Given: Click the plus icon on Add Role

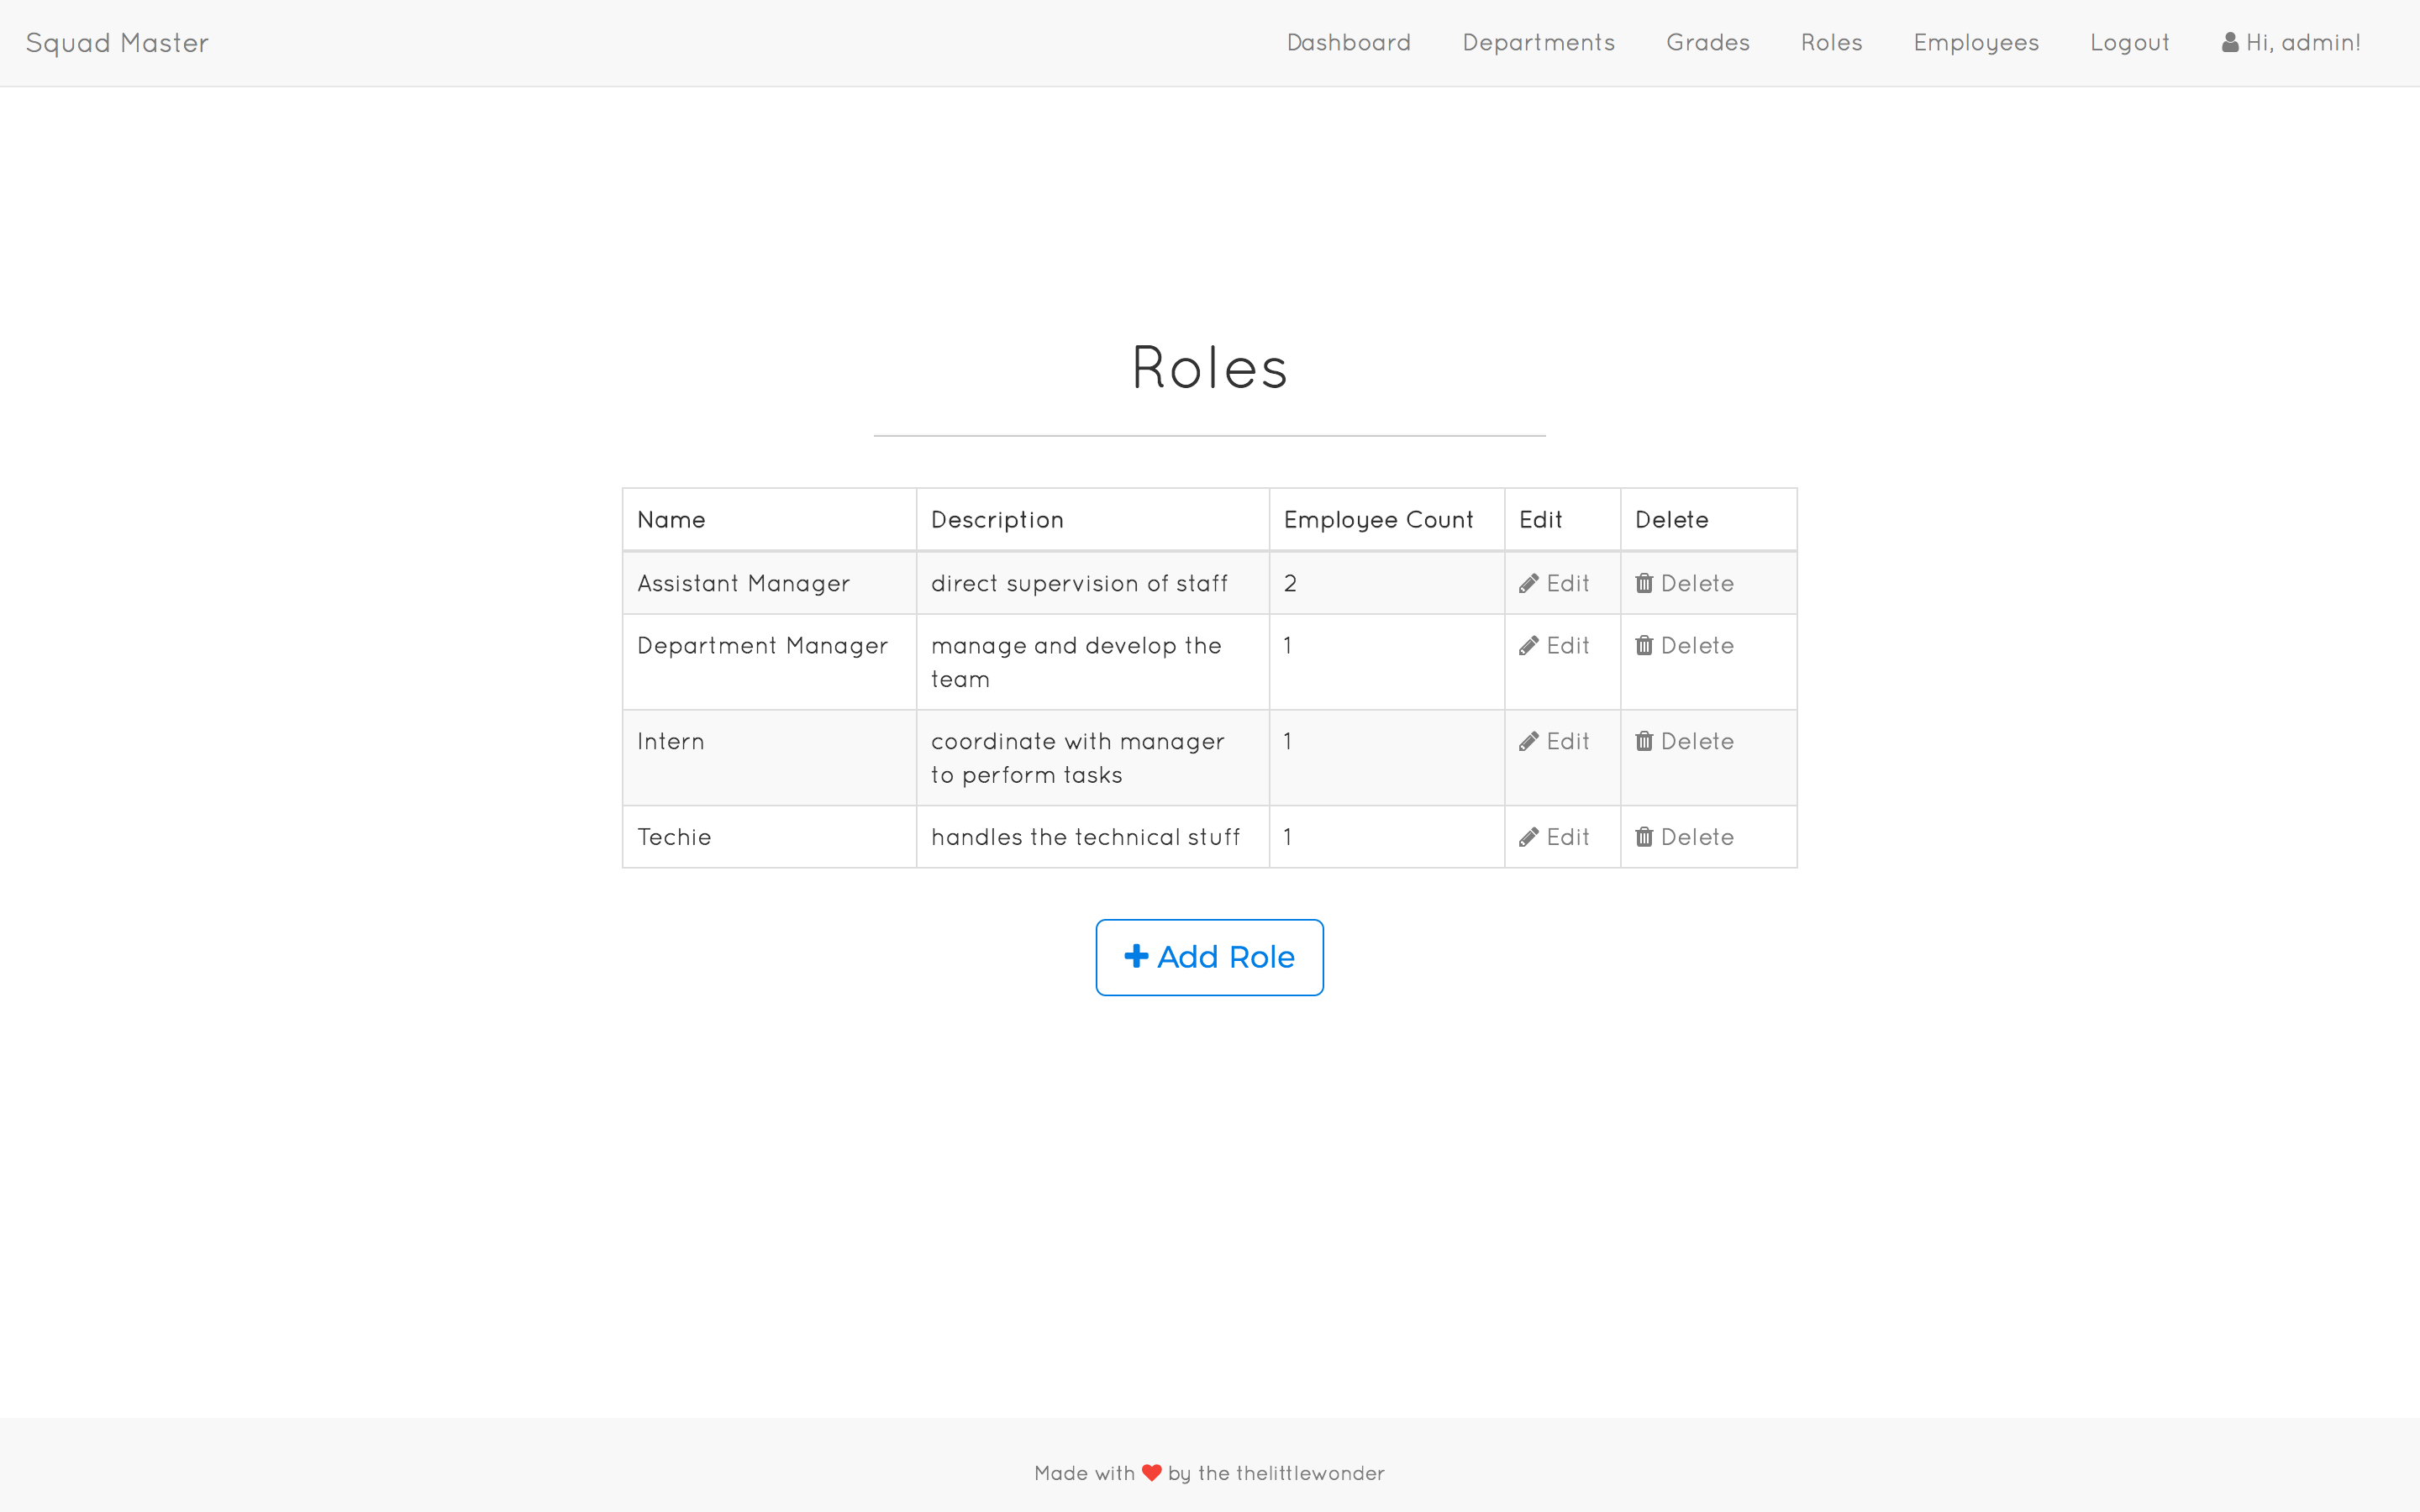Looking at the screenshot, I should (x=1136, y=956).
